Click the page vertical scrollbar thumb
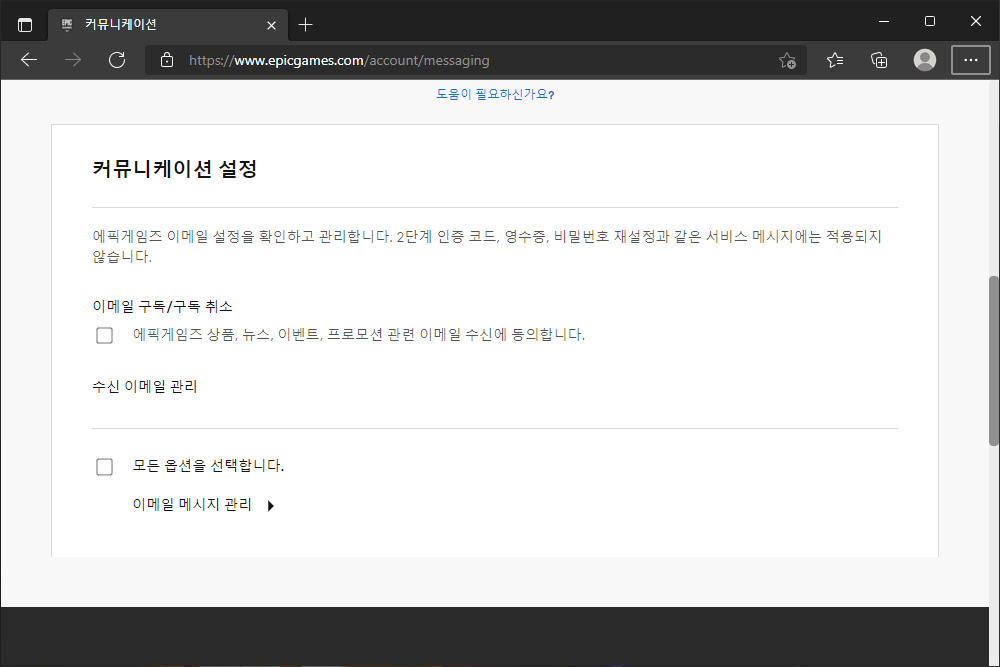Screen dimensions: 1000x667 tap(994, 361)
